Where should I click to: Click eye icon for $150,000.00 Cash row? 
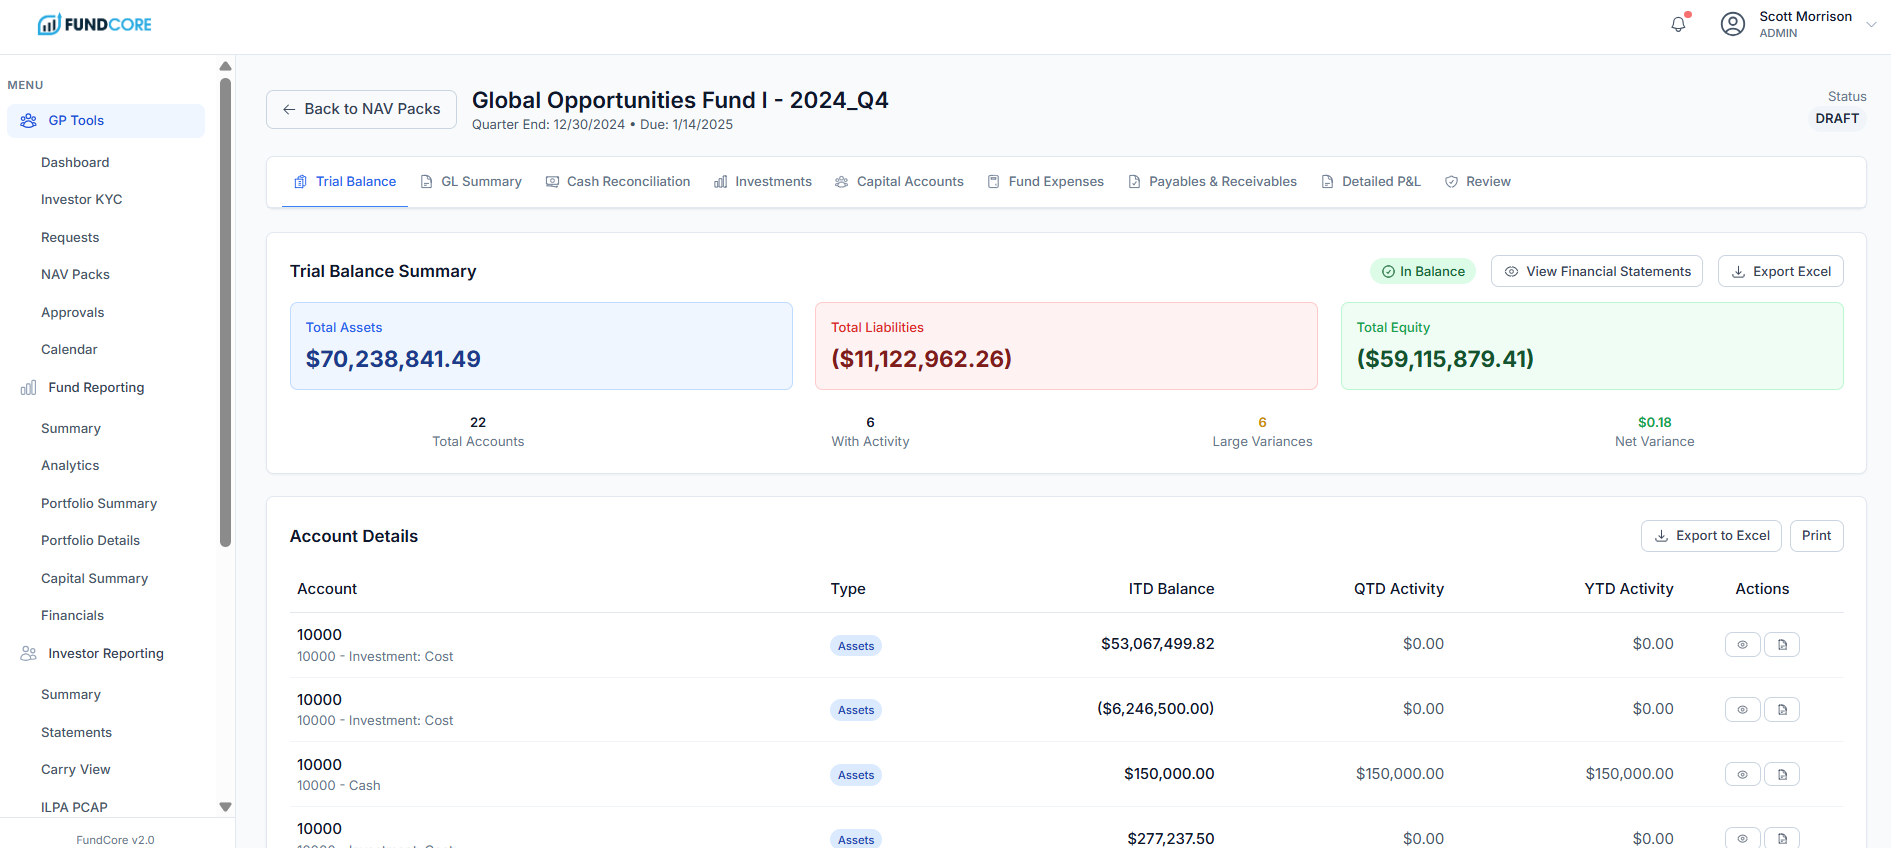tap(1742, 774)
